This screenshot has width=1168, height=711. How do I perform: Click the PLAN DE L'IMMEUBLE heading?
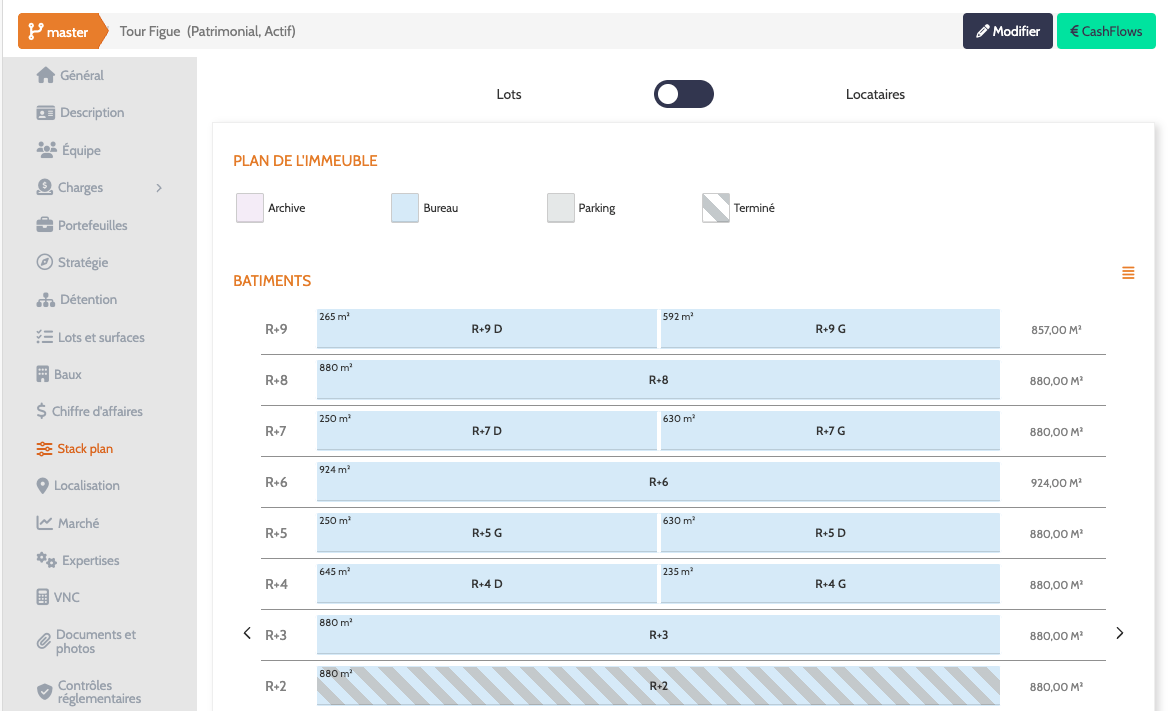(x=305, y=161)
